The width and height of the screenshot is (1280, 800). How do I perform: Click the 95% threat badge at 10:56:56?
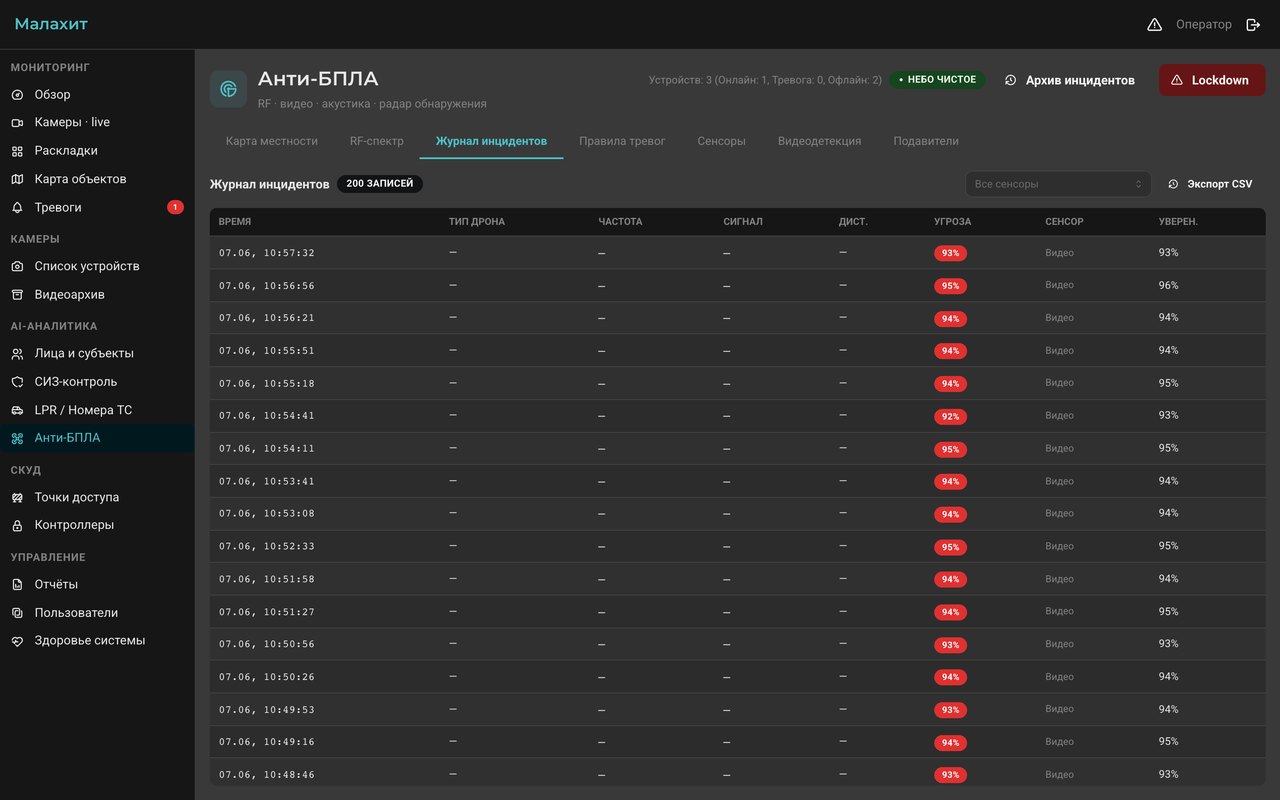click(950, 286)
